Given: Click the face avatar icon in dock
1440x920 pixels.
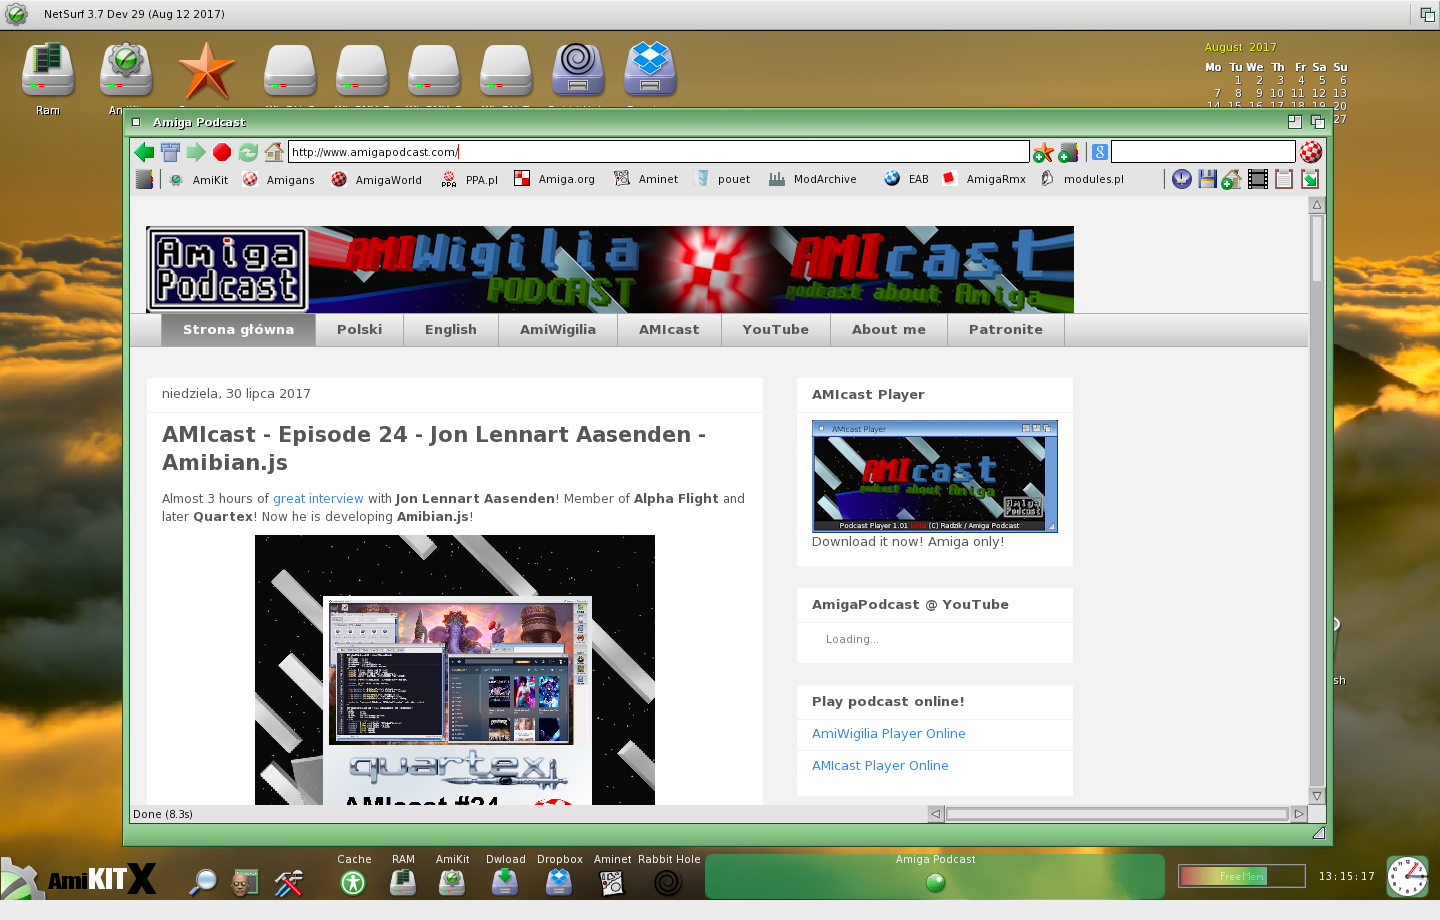Looking at the screenshot, I should (245, 882).
